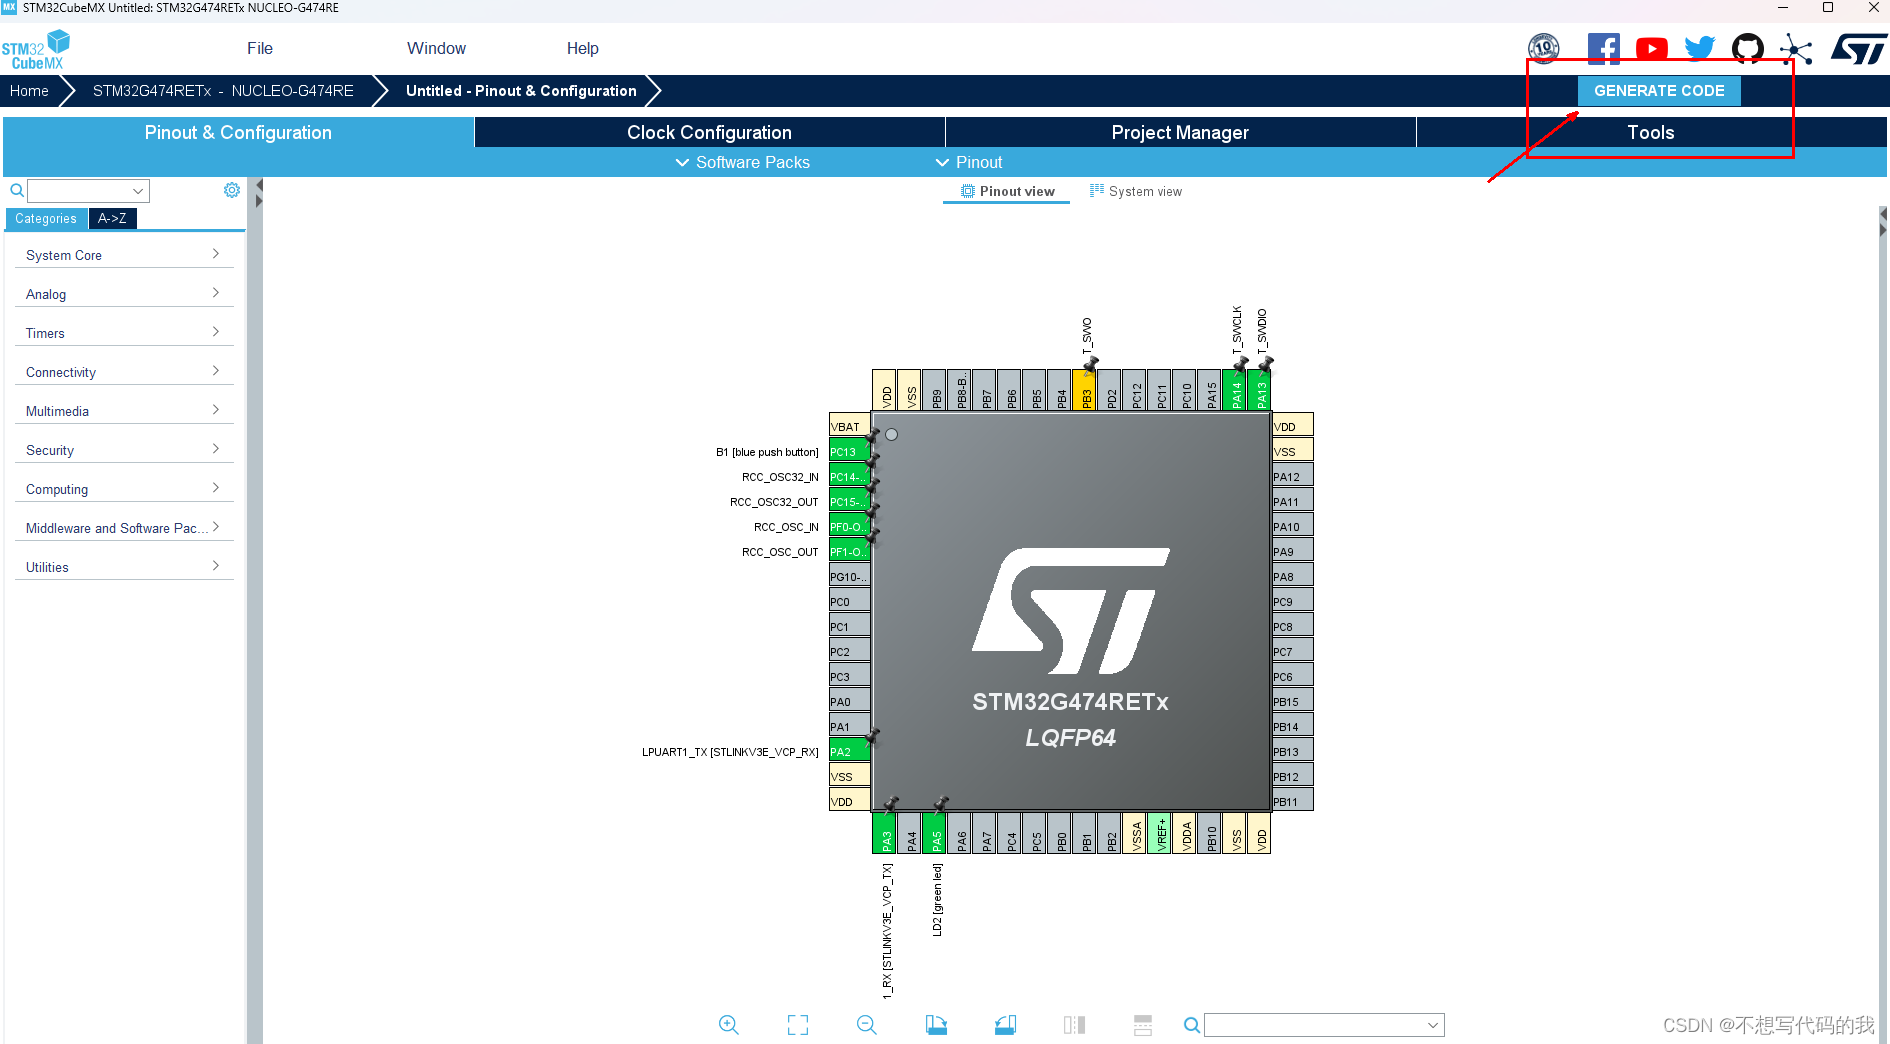
Task: Go to Home breadcrumb
Action: (29, 91)
